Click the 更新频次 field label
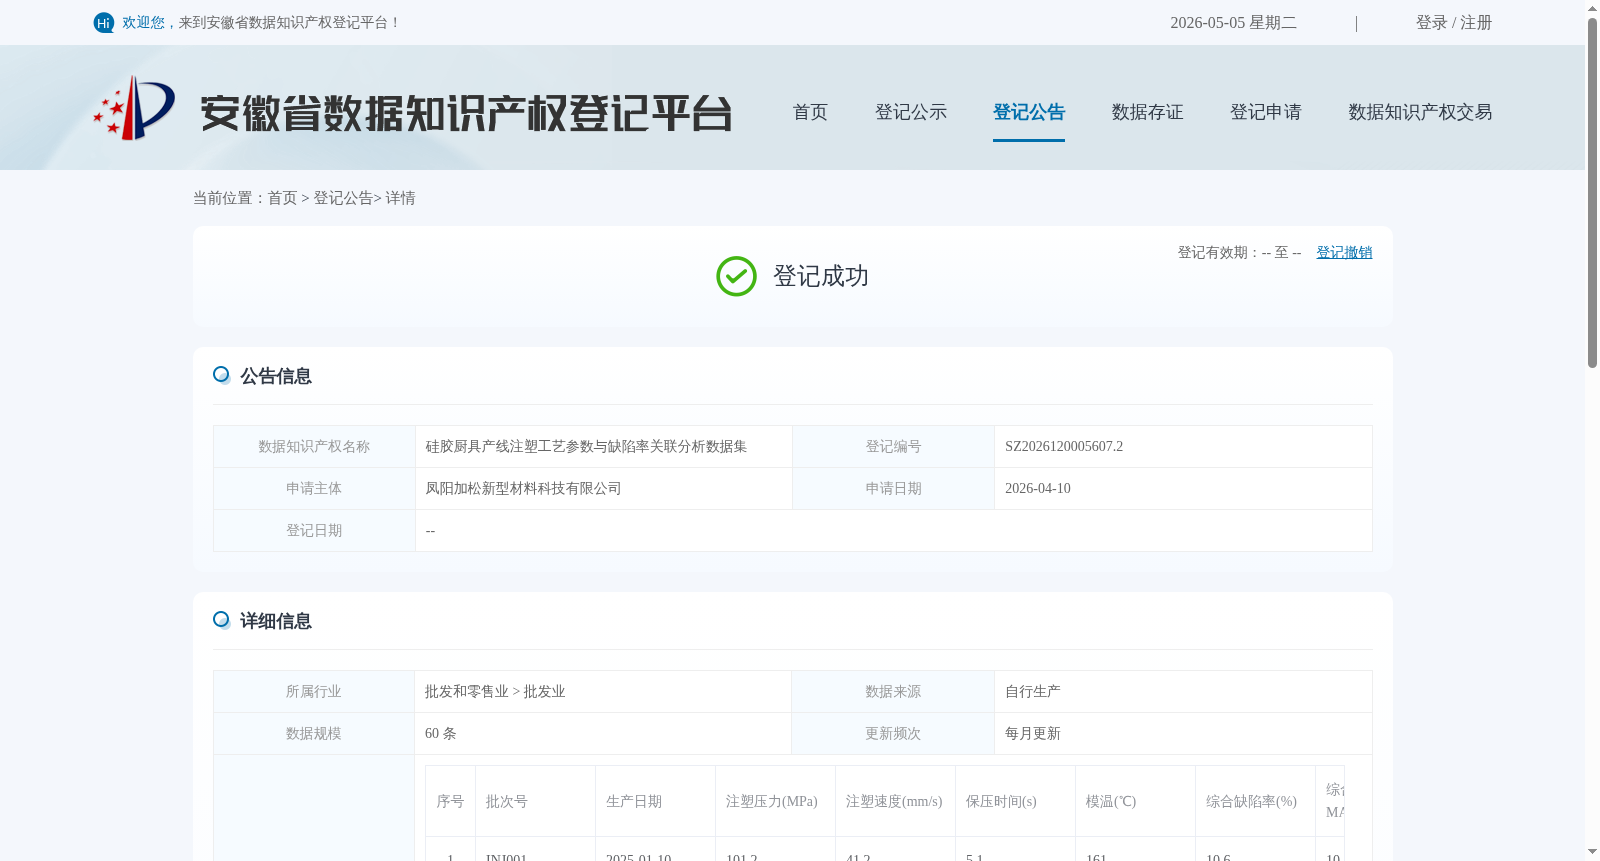1600x861 pixels. pos(893,734)
